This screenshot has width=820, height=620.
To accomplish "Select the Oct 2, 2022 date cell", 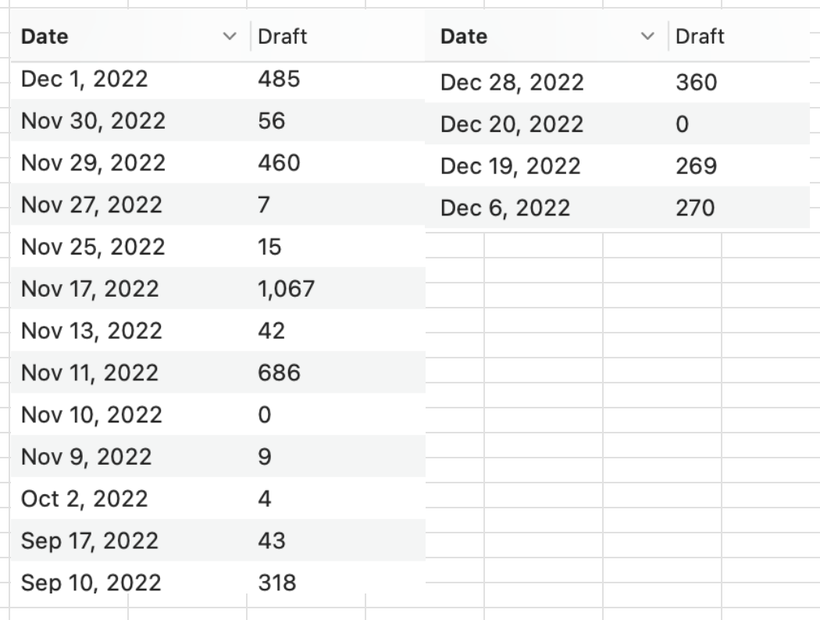I will coord(131,499).
